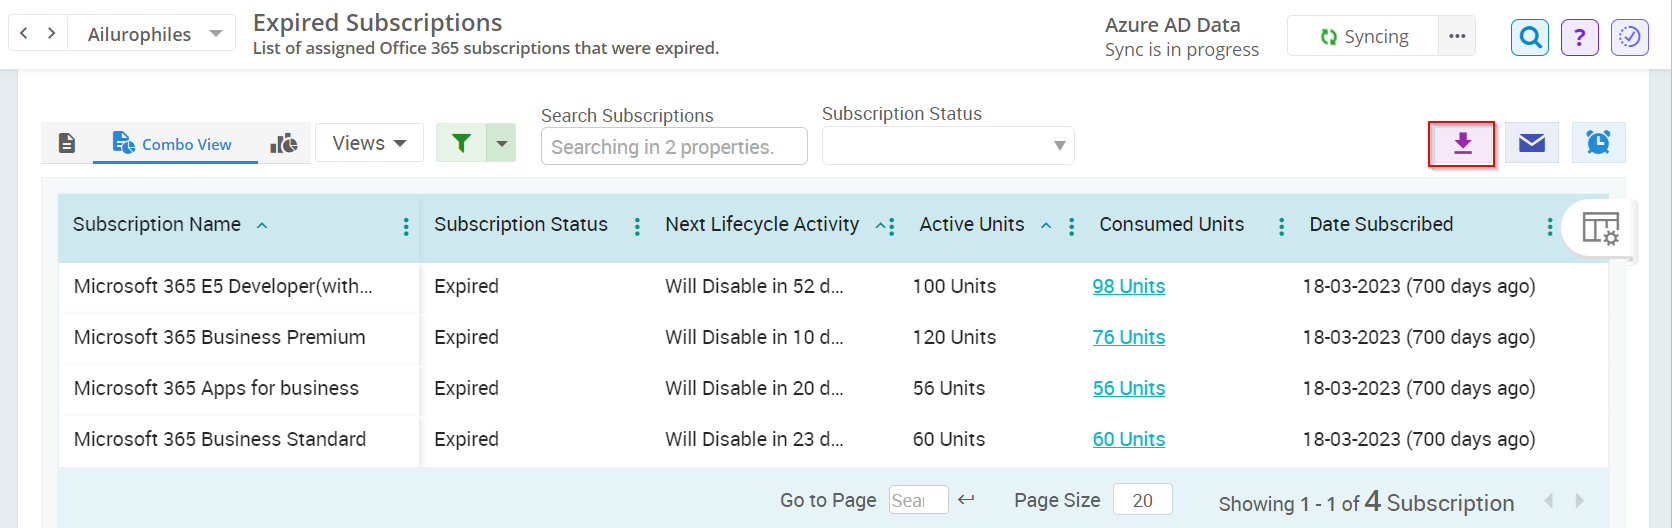Click '120 Units' active units cell
The image size is (1672, 528).
[x=954, y=337]
